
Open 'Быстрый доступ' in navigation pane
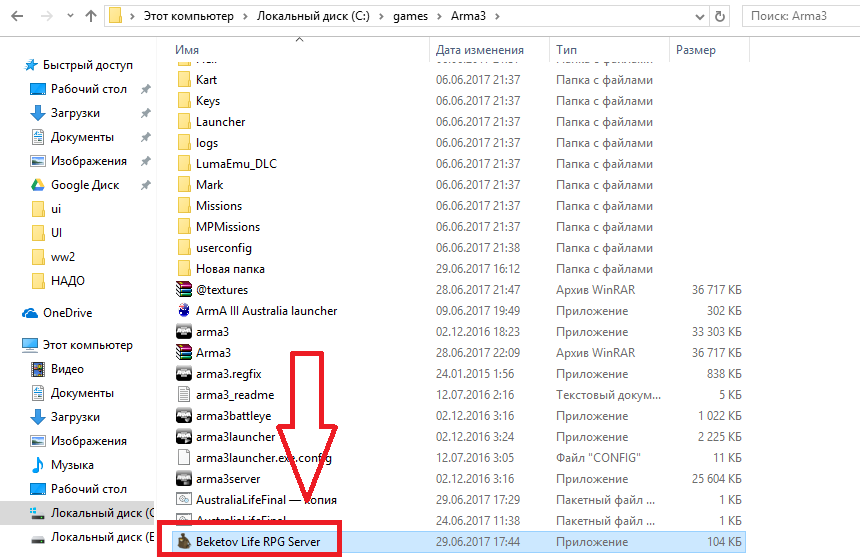point(88,65)
